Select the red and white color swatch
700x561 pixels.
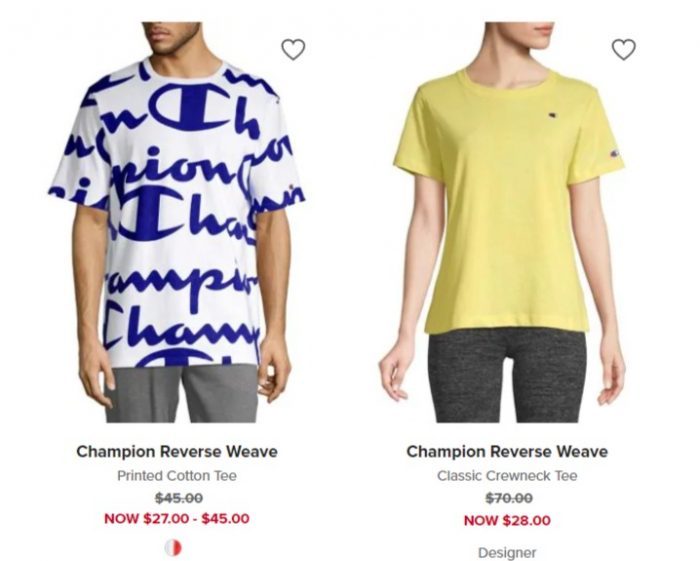173,548
